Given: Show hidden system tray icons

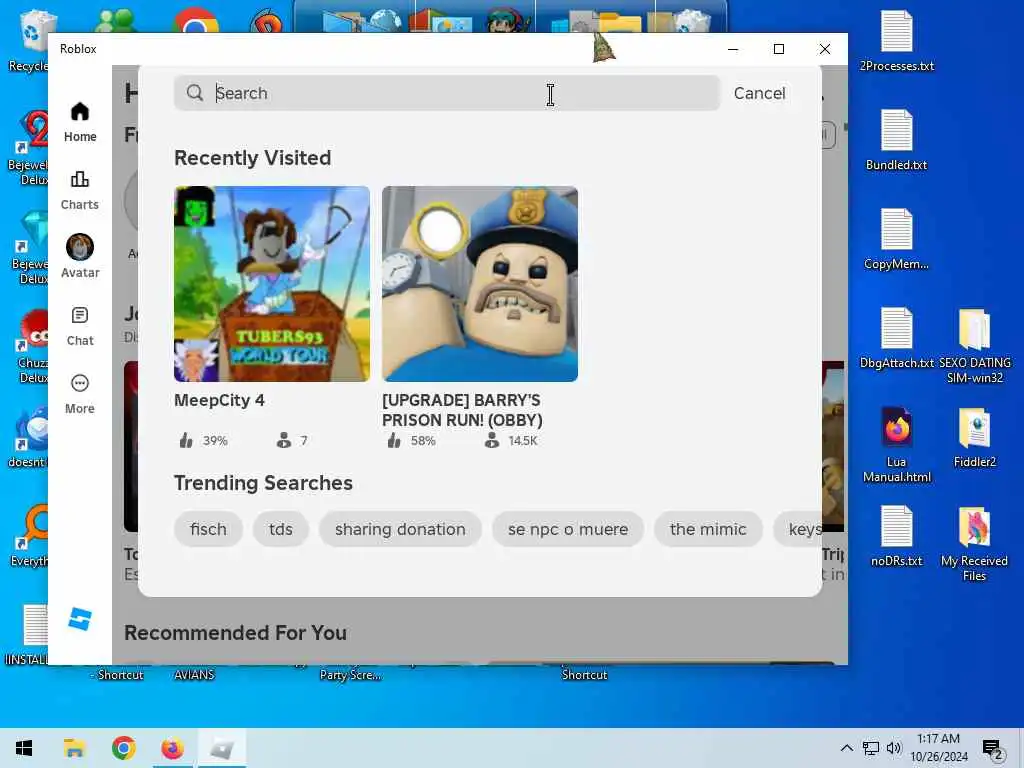Looking at the screenshot, I should pos(846,748).
